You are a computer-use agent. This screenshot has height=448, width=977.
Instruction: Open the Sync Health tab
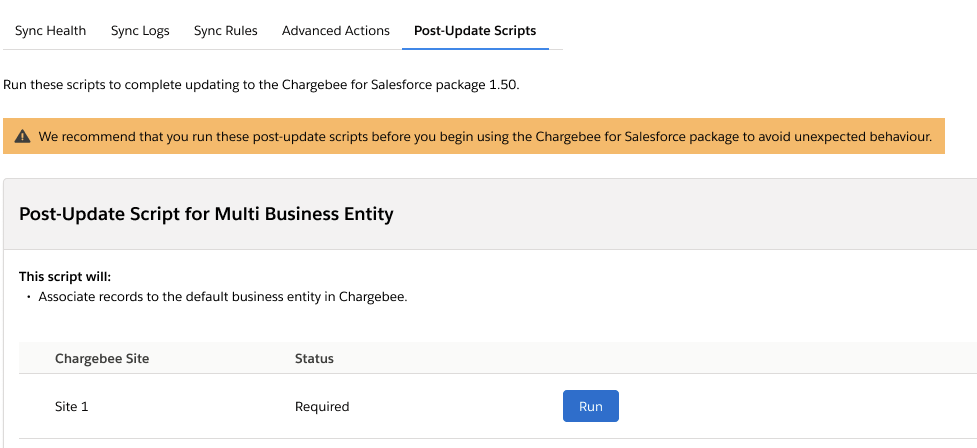tap(50, 31)
